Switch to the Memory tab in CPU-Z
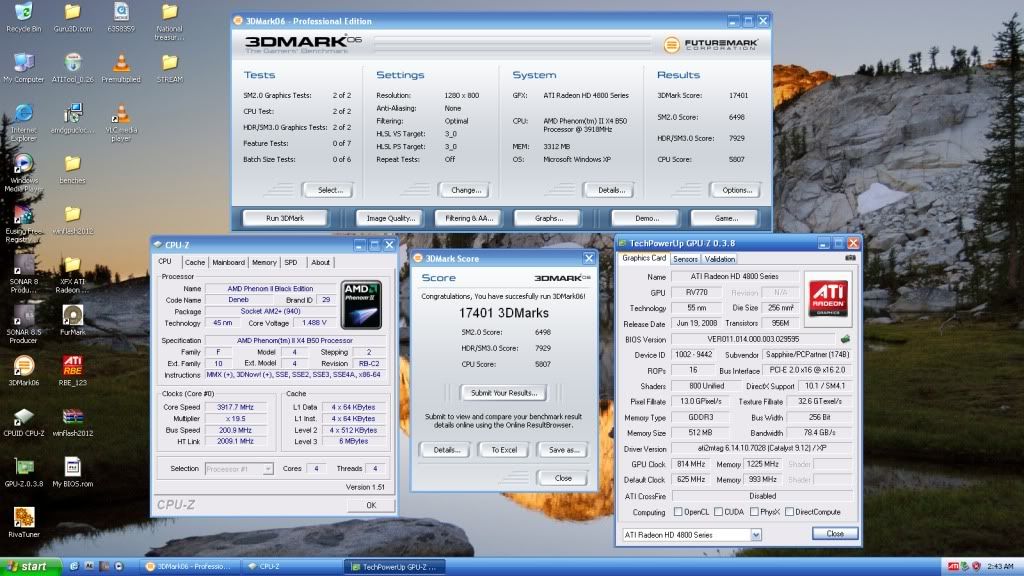Viewport: 1024px width, 576px height. click(x=264, y=263)
